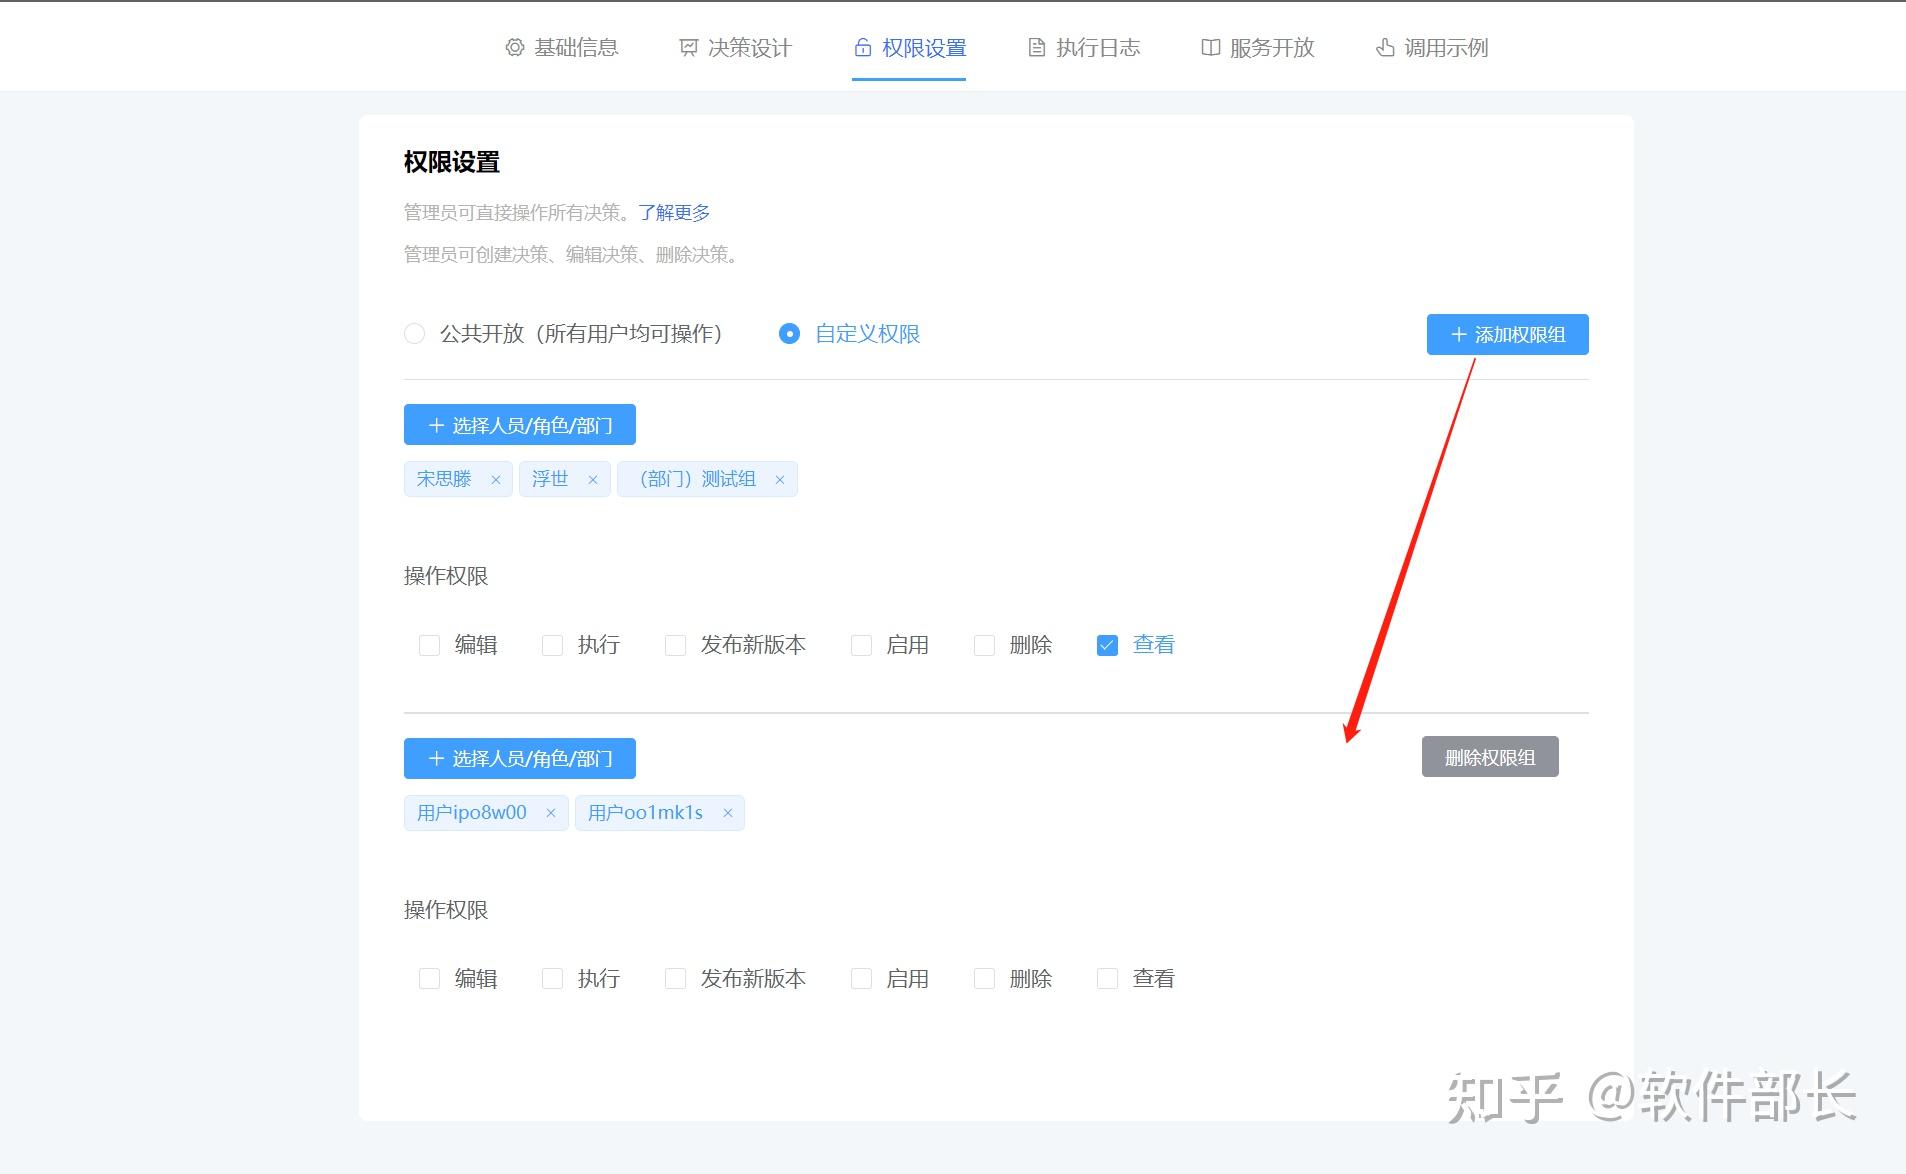
Task: Remove the 浮世 tag with its × icon
Action: pyautogui.click(x=594, y=478)
